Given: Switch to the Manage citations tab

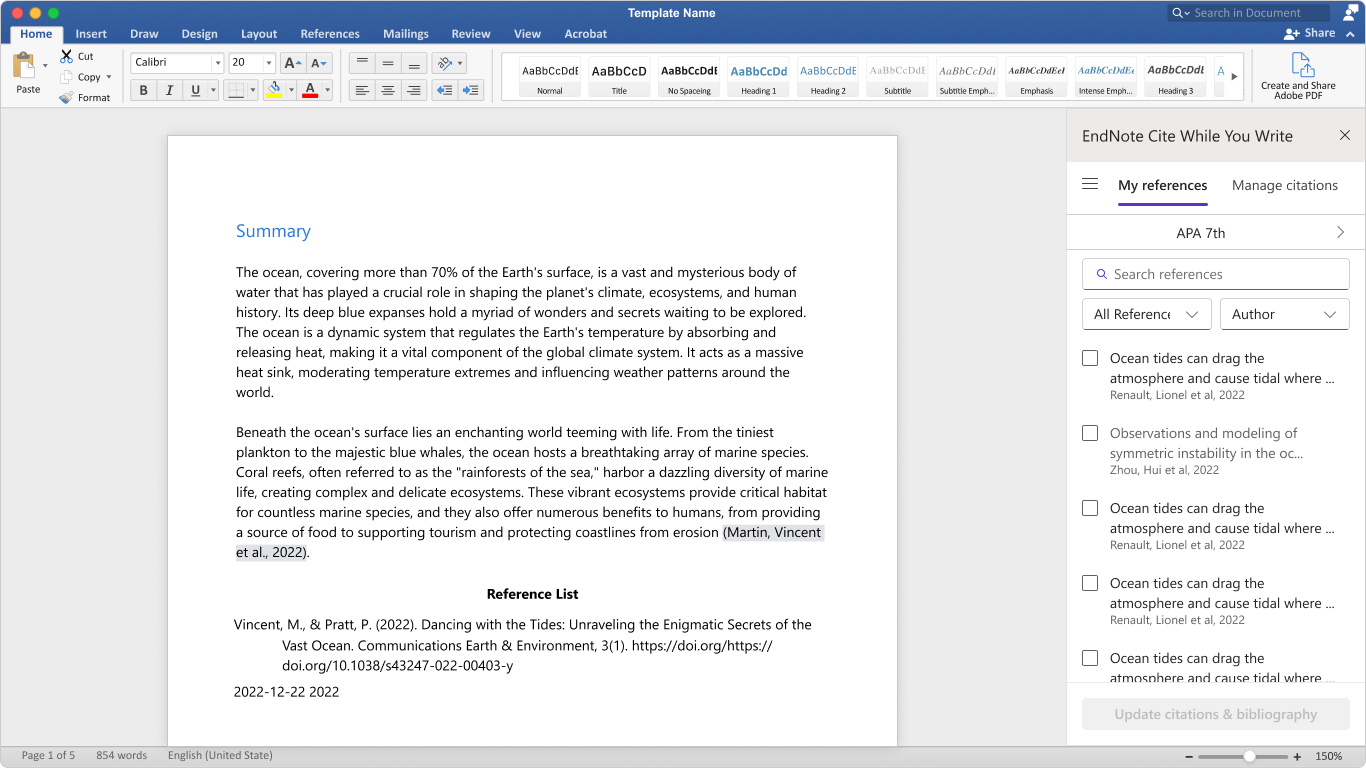Looking at the screenshot, I should [1285, 185].
